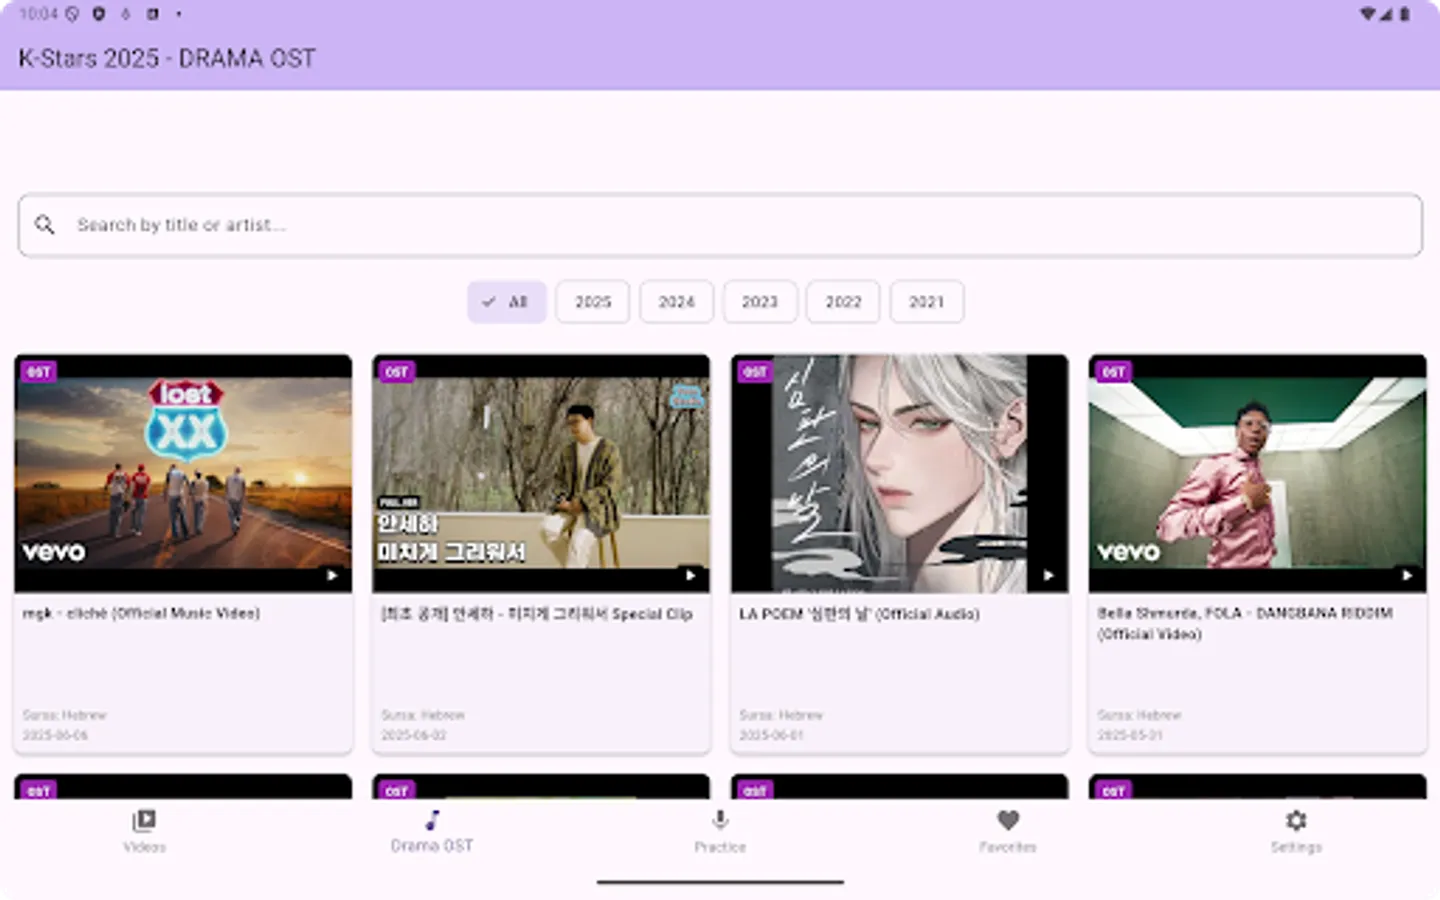This screenshot has width=1440, height=900.
Task: Open Settings via the gear icon
Action: (x=1295, y=821)
